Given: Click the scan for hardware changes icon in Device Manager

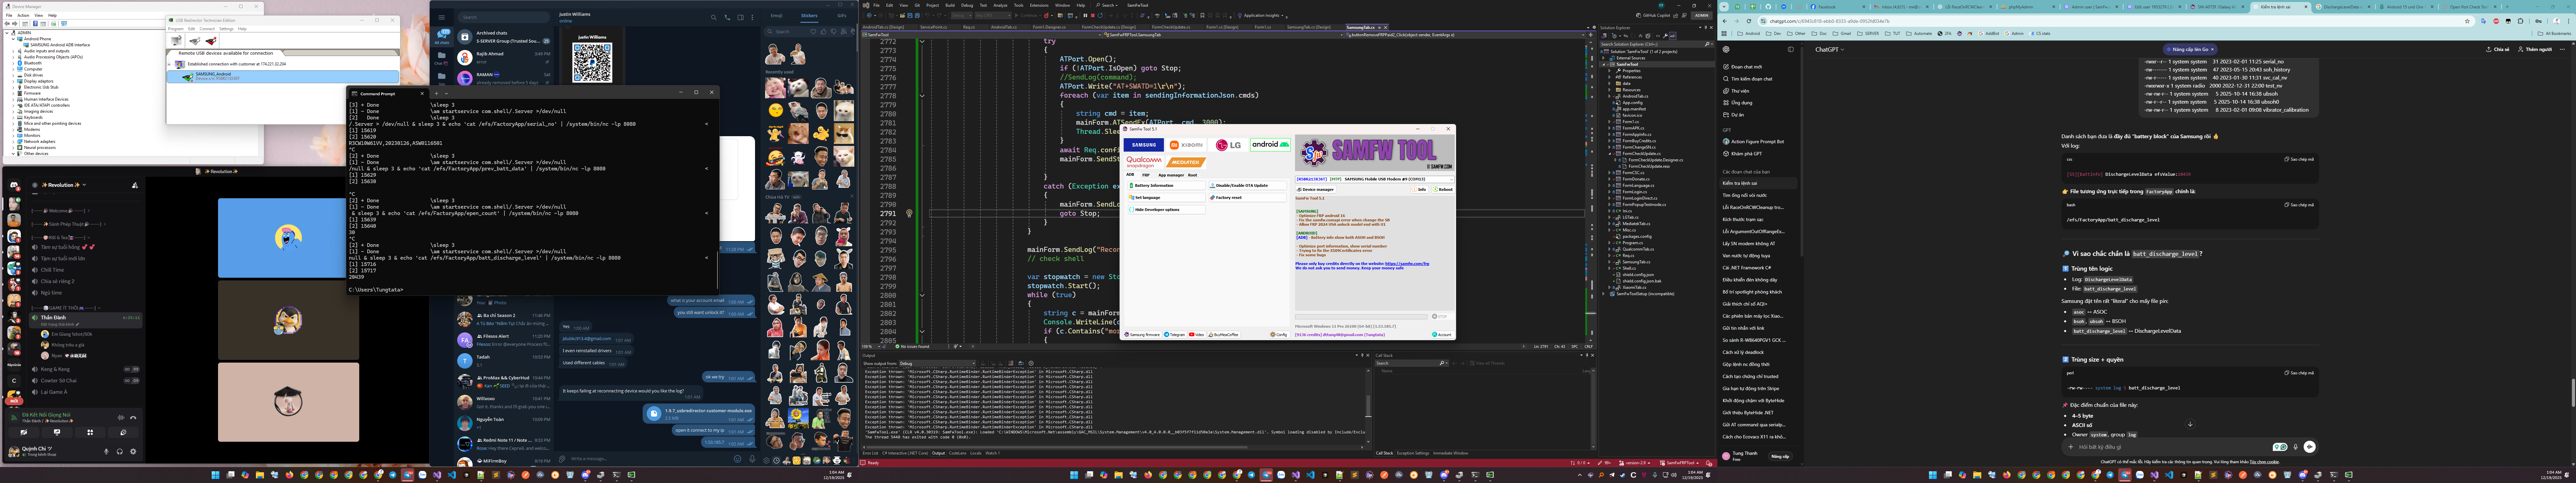Looking at the screenshot, I should click(x=64, y=24).
